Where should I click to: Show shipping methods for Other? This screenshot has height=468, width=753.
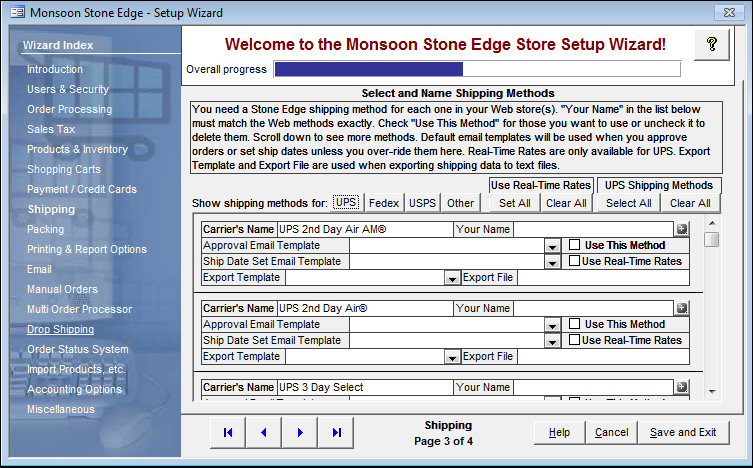(460, 203)
